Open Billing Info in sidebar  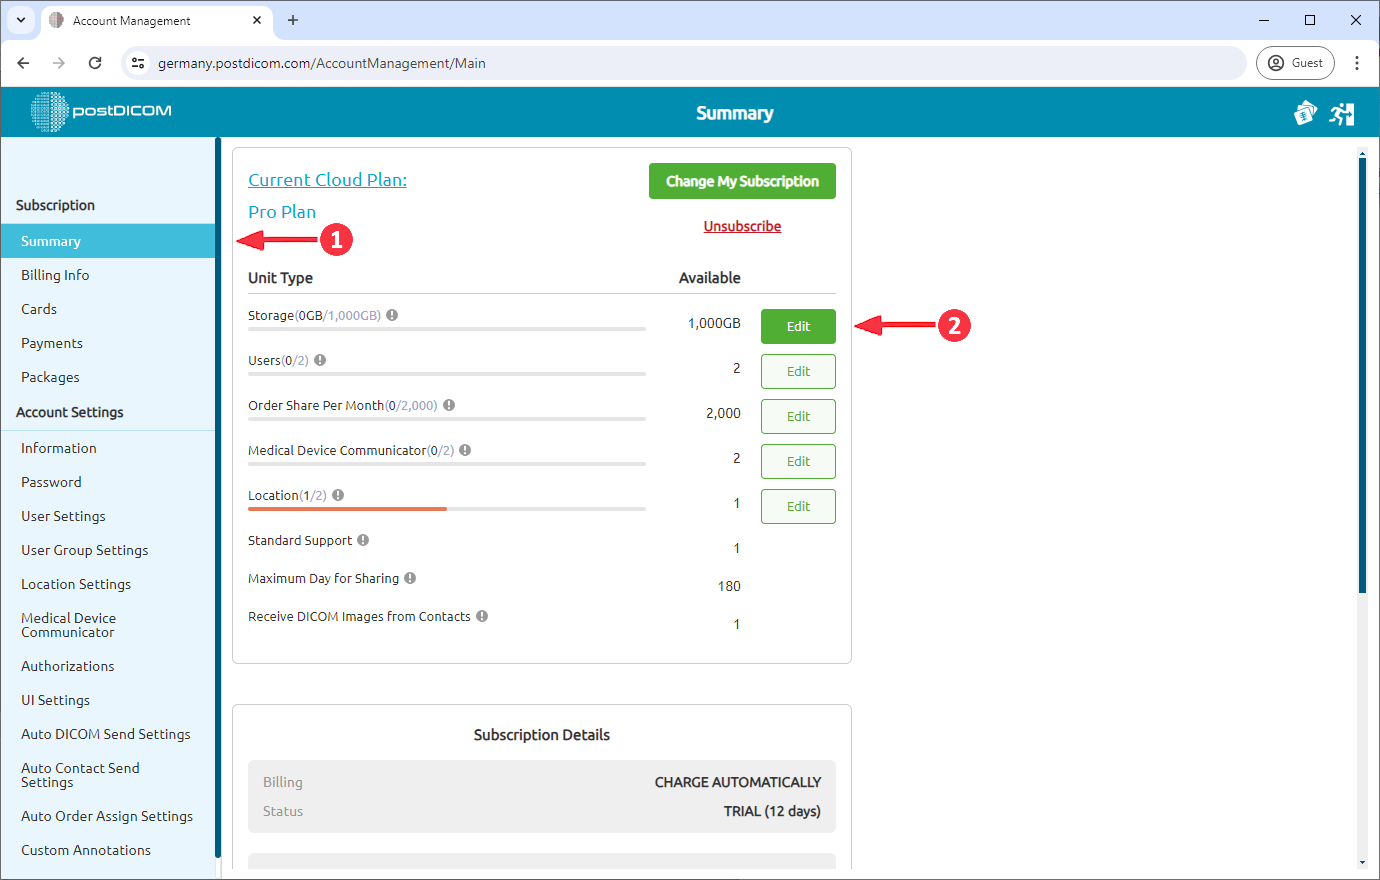(55, 275)
